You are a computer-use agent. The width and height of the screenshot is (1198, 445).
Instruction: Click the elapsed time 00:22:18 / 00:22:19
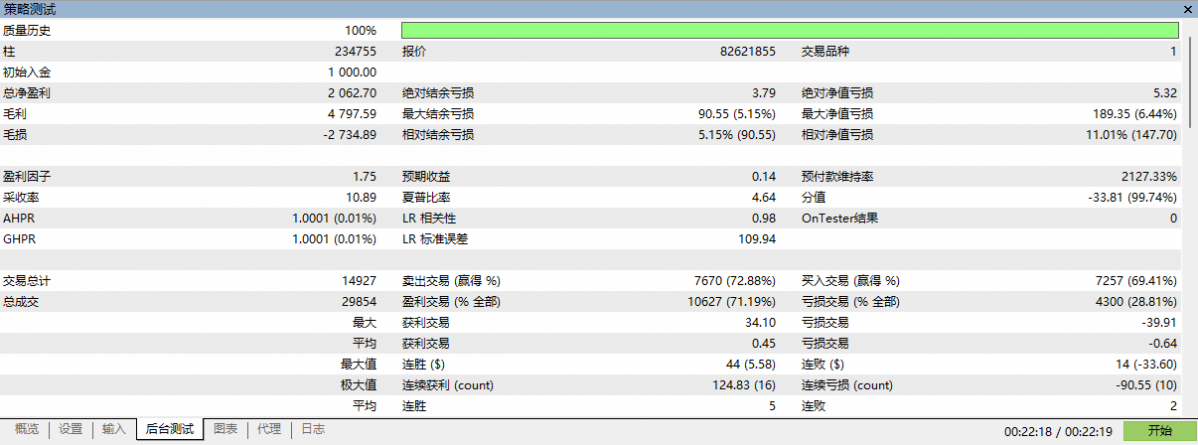(1058, 431)
